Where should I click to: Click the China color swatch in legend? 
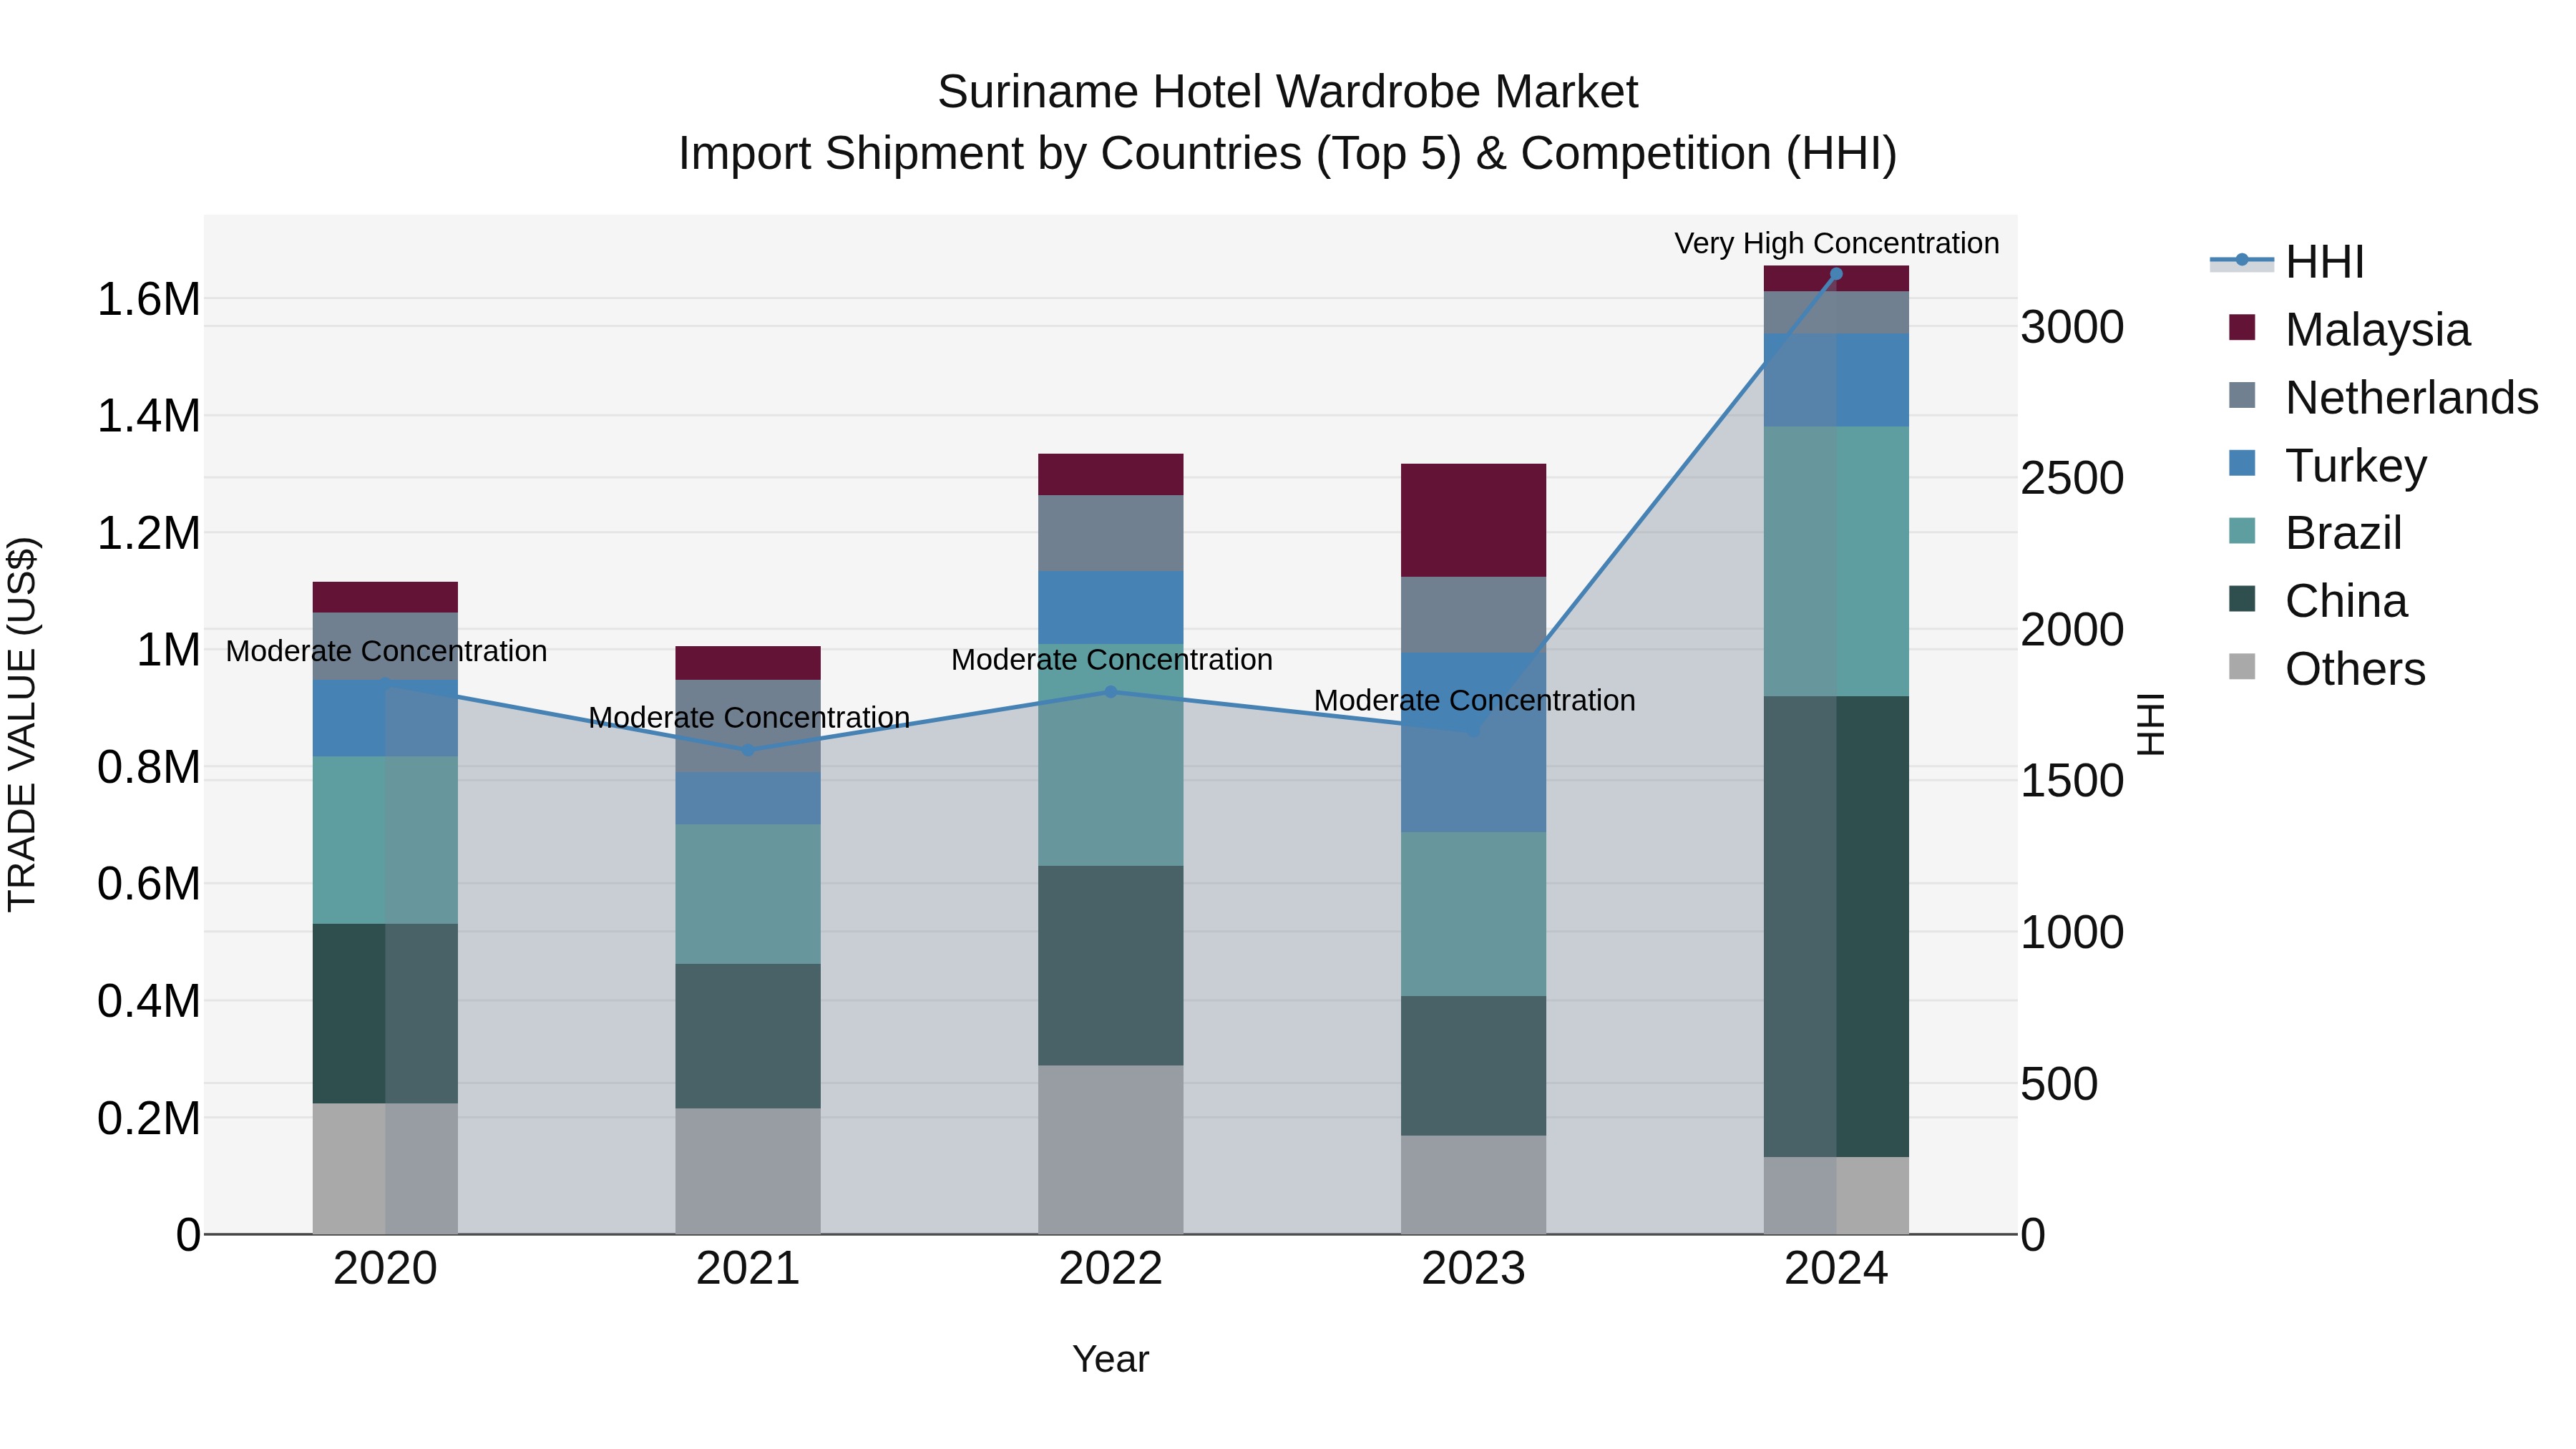click(2242, 599)
